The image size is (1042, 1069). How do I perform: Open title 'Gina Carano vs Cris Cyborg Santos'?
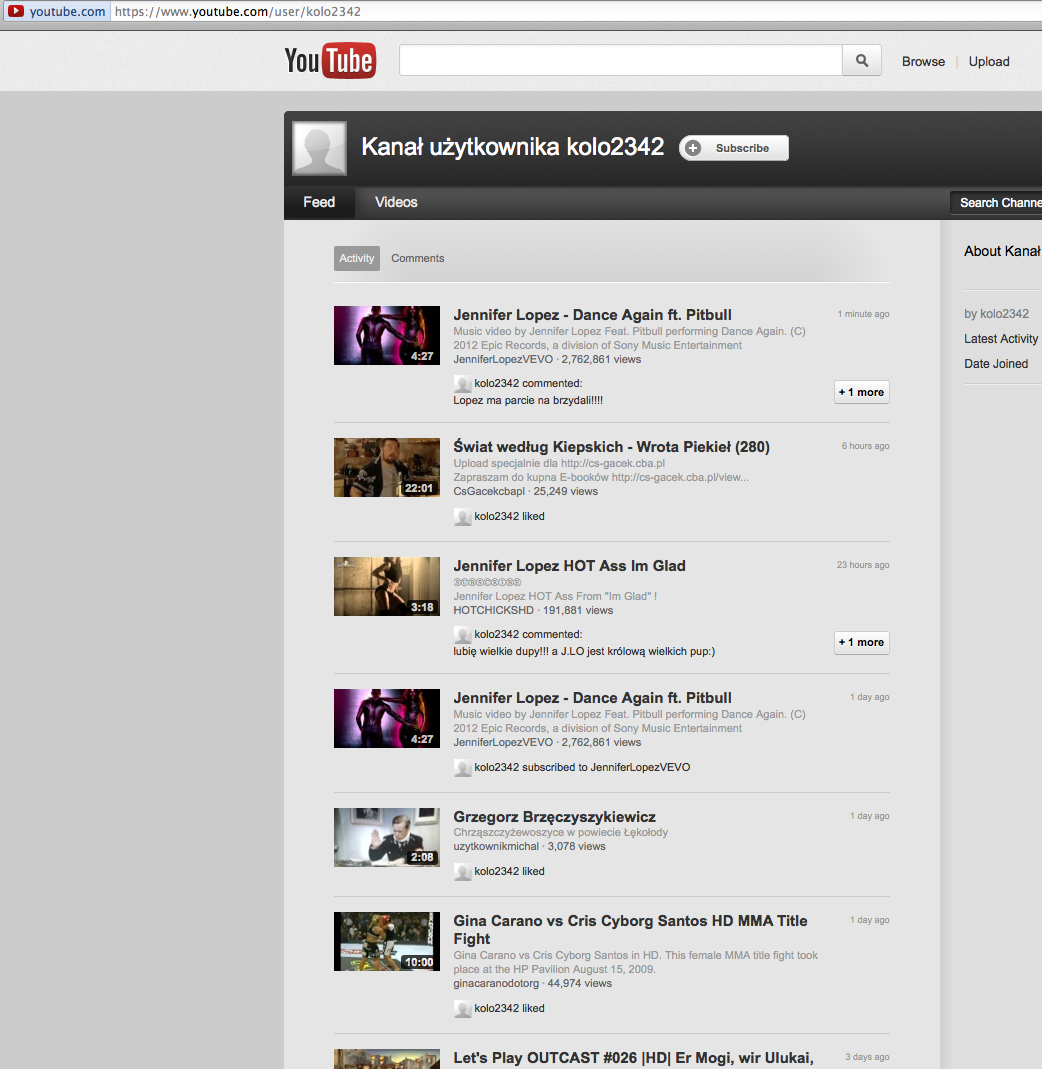tap(630, 930)
